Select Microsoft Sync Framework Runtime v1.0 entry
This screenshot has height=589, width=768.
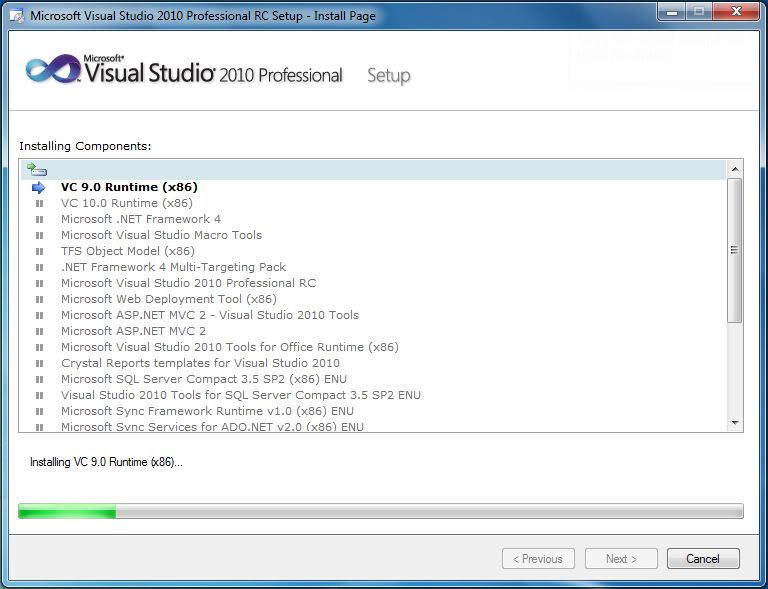coord(207,411)
